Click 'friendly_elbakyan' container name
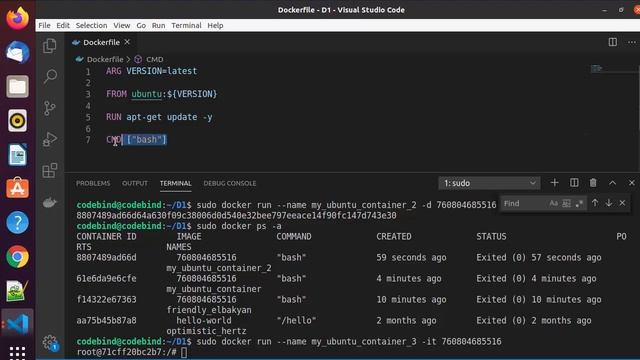The width and height of the screenshot is (640, 360). pos(209,310)
